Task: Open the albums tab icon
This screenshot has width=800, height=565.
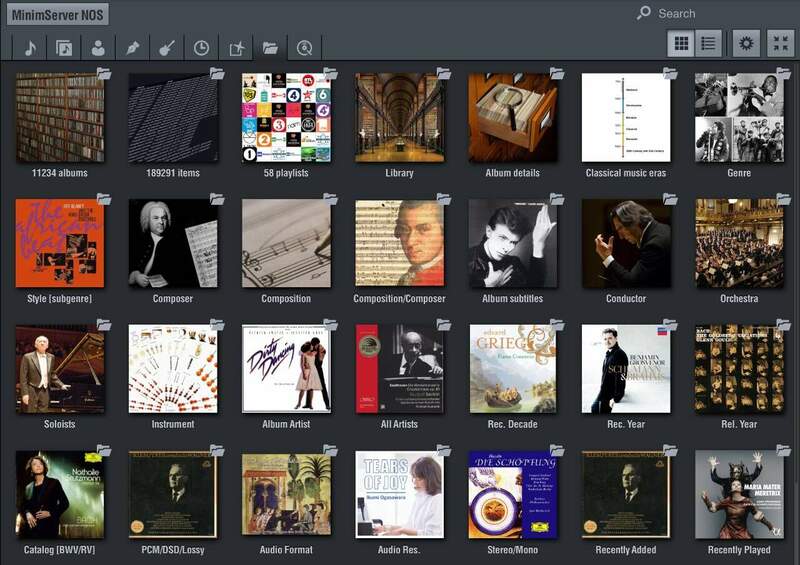Action: point(64,47)
